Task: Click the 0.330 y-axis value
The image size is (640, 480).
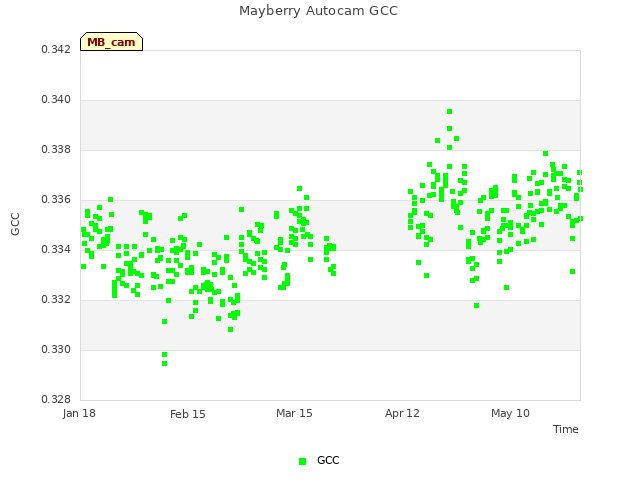Action: click(56, 349)
